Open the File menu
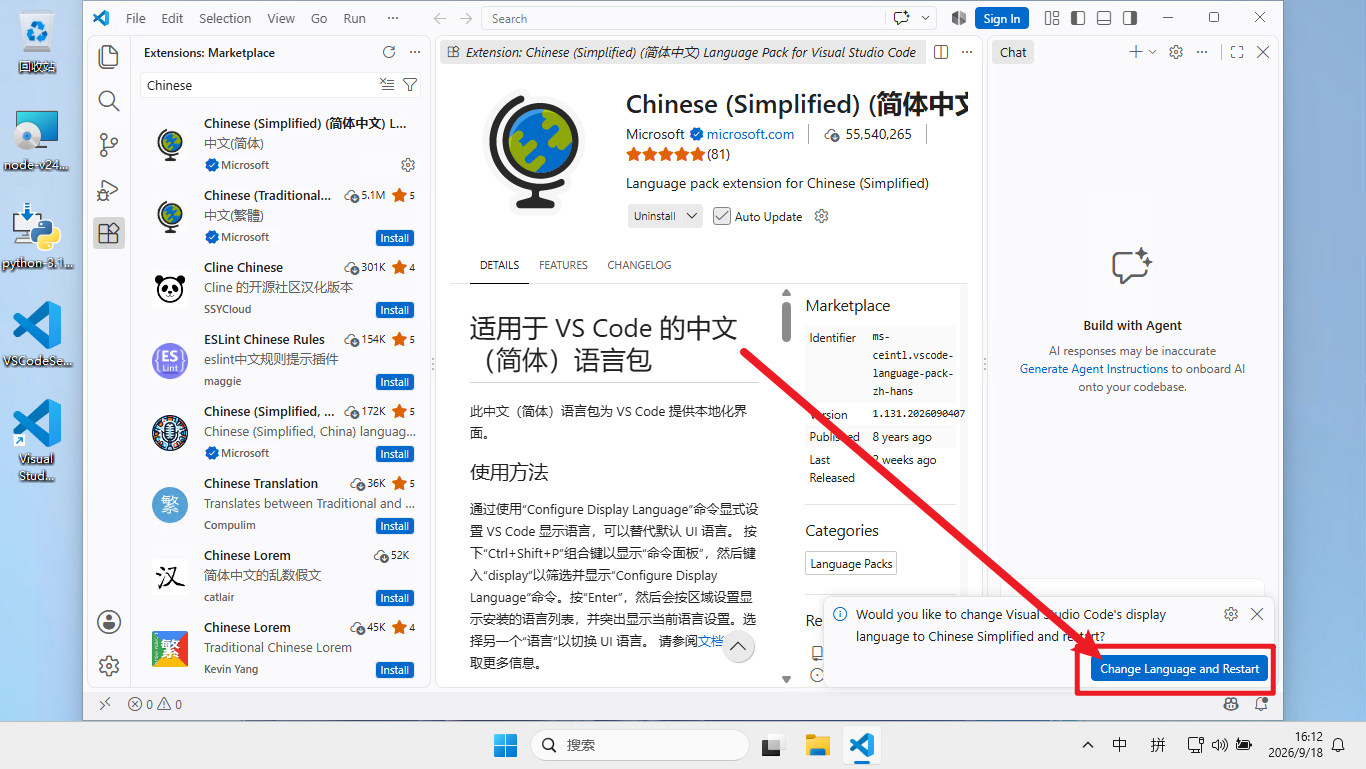Screen dimensions: 1366x769 click(x=136, y=18)
